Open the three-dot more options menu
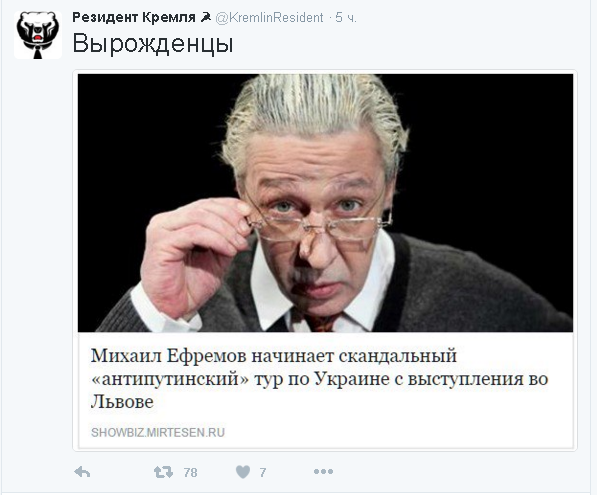 323,472
